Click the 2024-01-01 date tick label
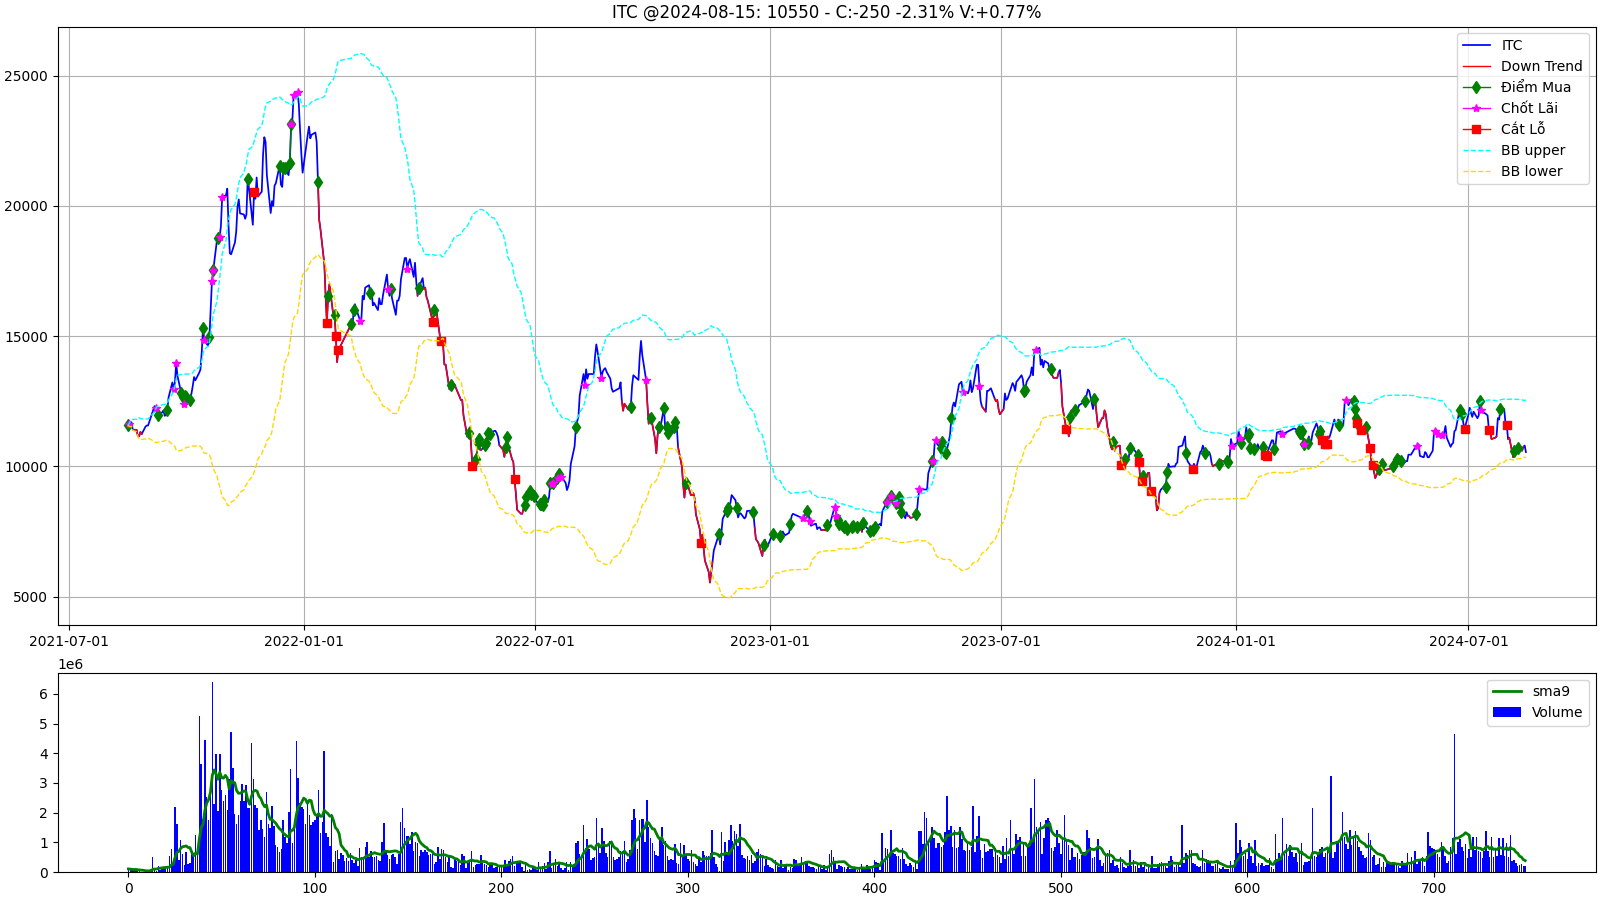This screenshot has height=900, width=1600. coord(1236,641)
